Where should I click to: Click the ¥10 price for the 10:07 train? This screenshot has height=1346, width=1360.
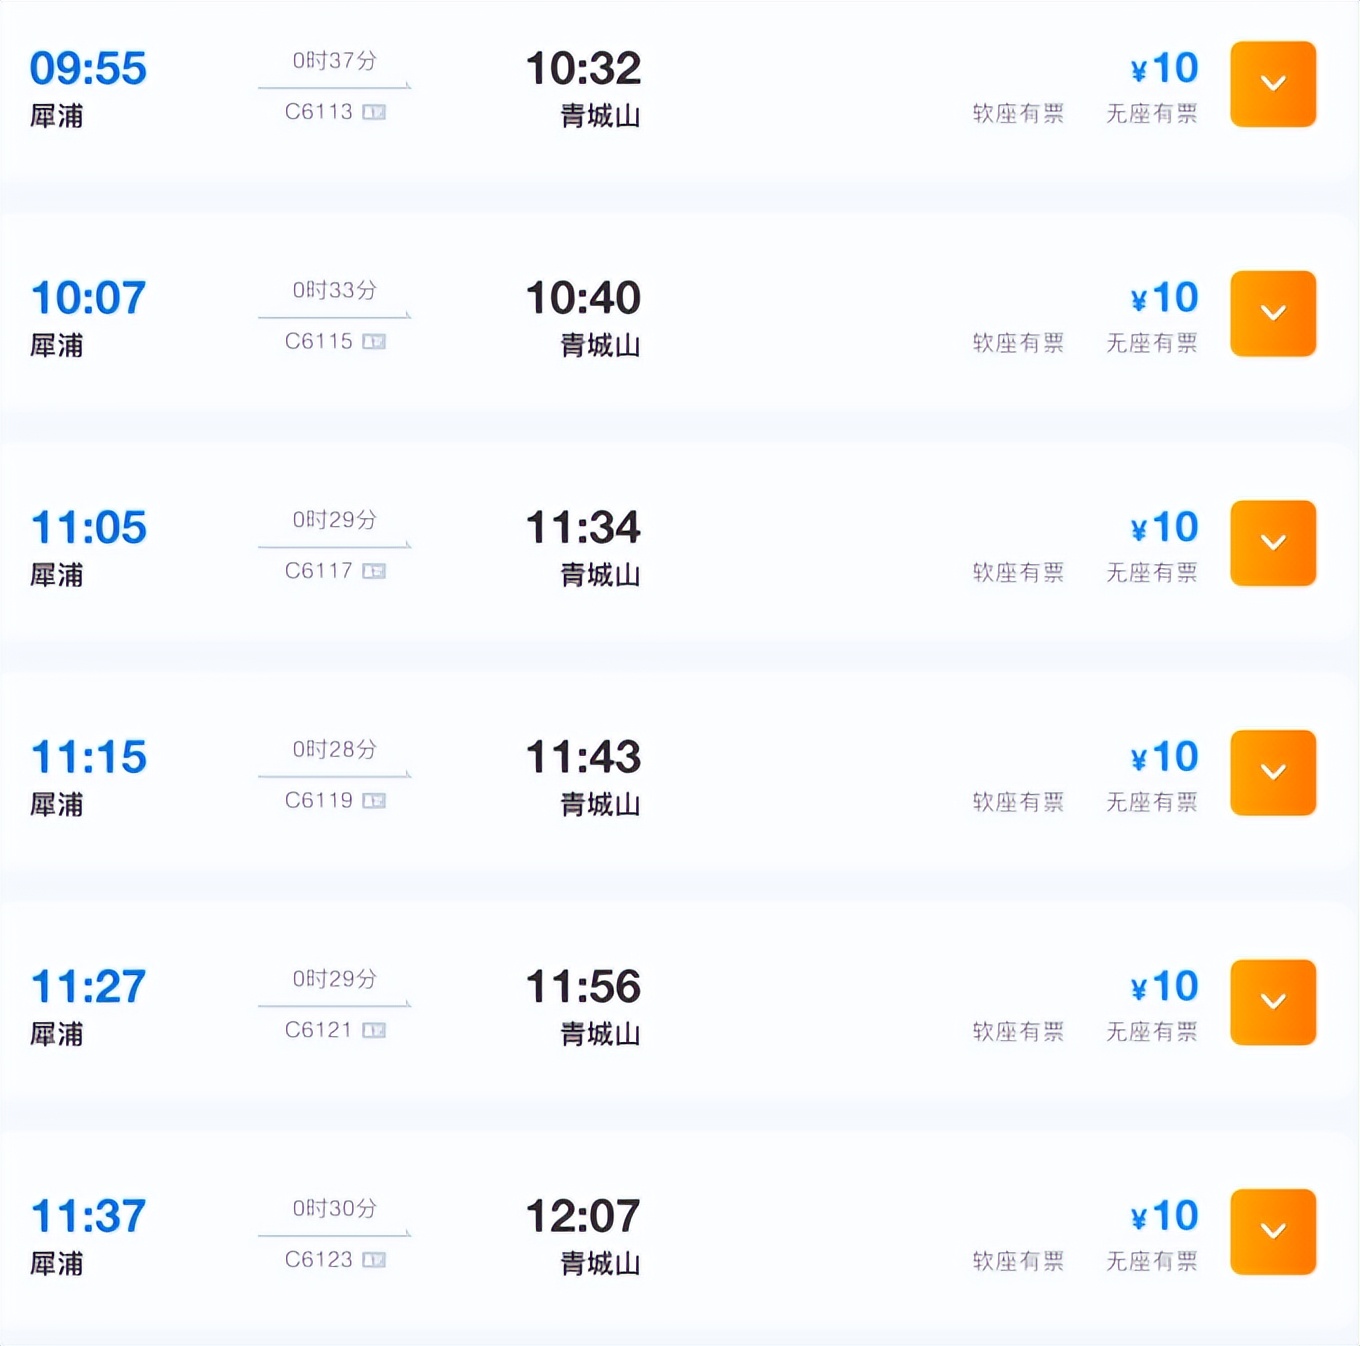tap(1164, 298)
